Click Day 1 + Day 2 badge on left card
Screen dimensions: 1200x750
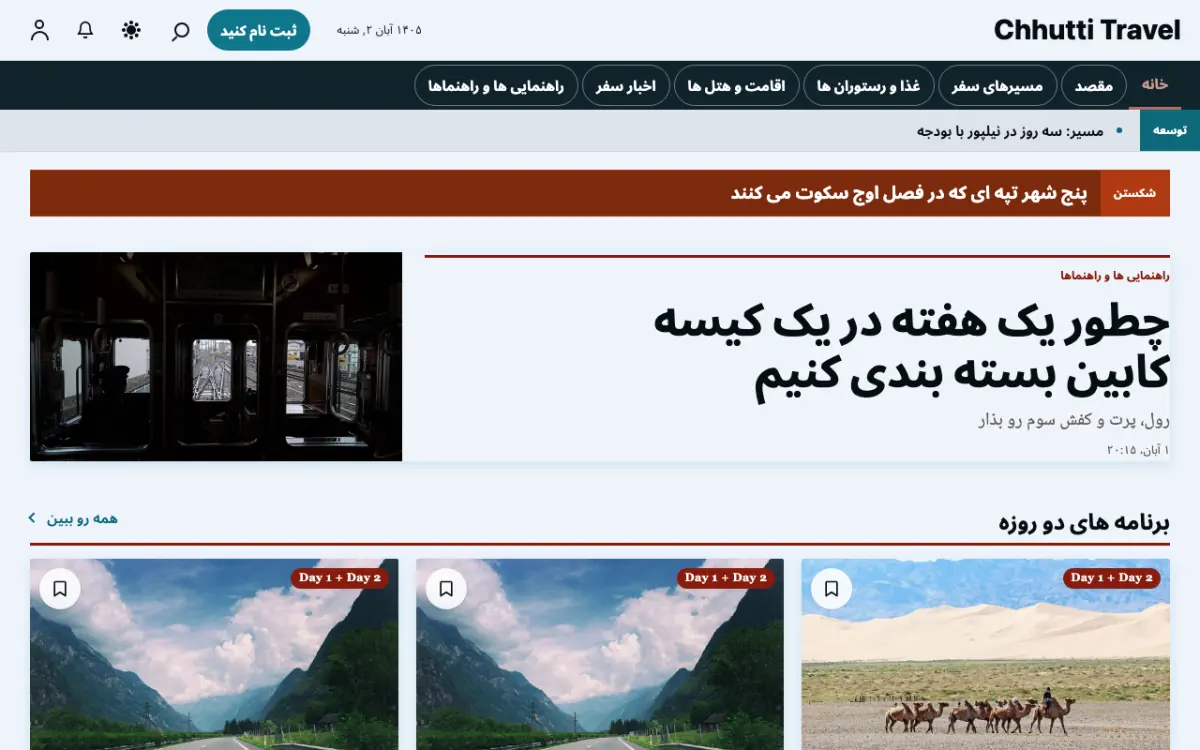pyautogui.click(x=340, y=578)
